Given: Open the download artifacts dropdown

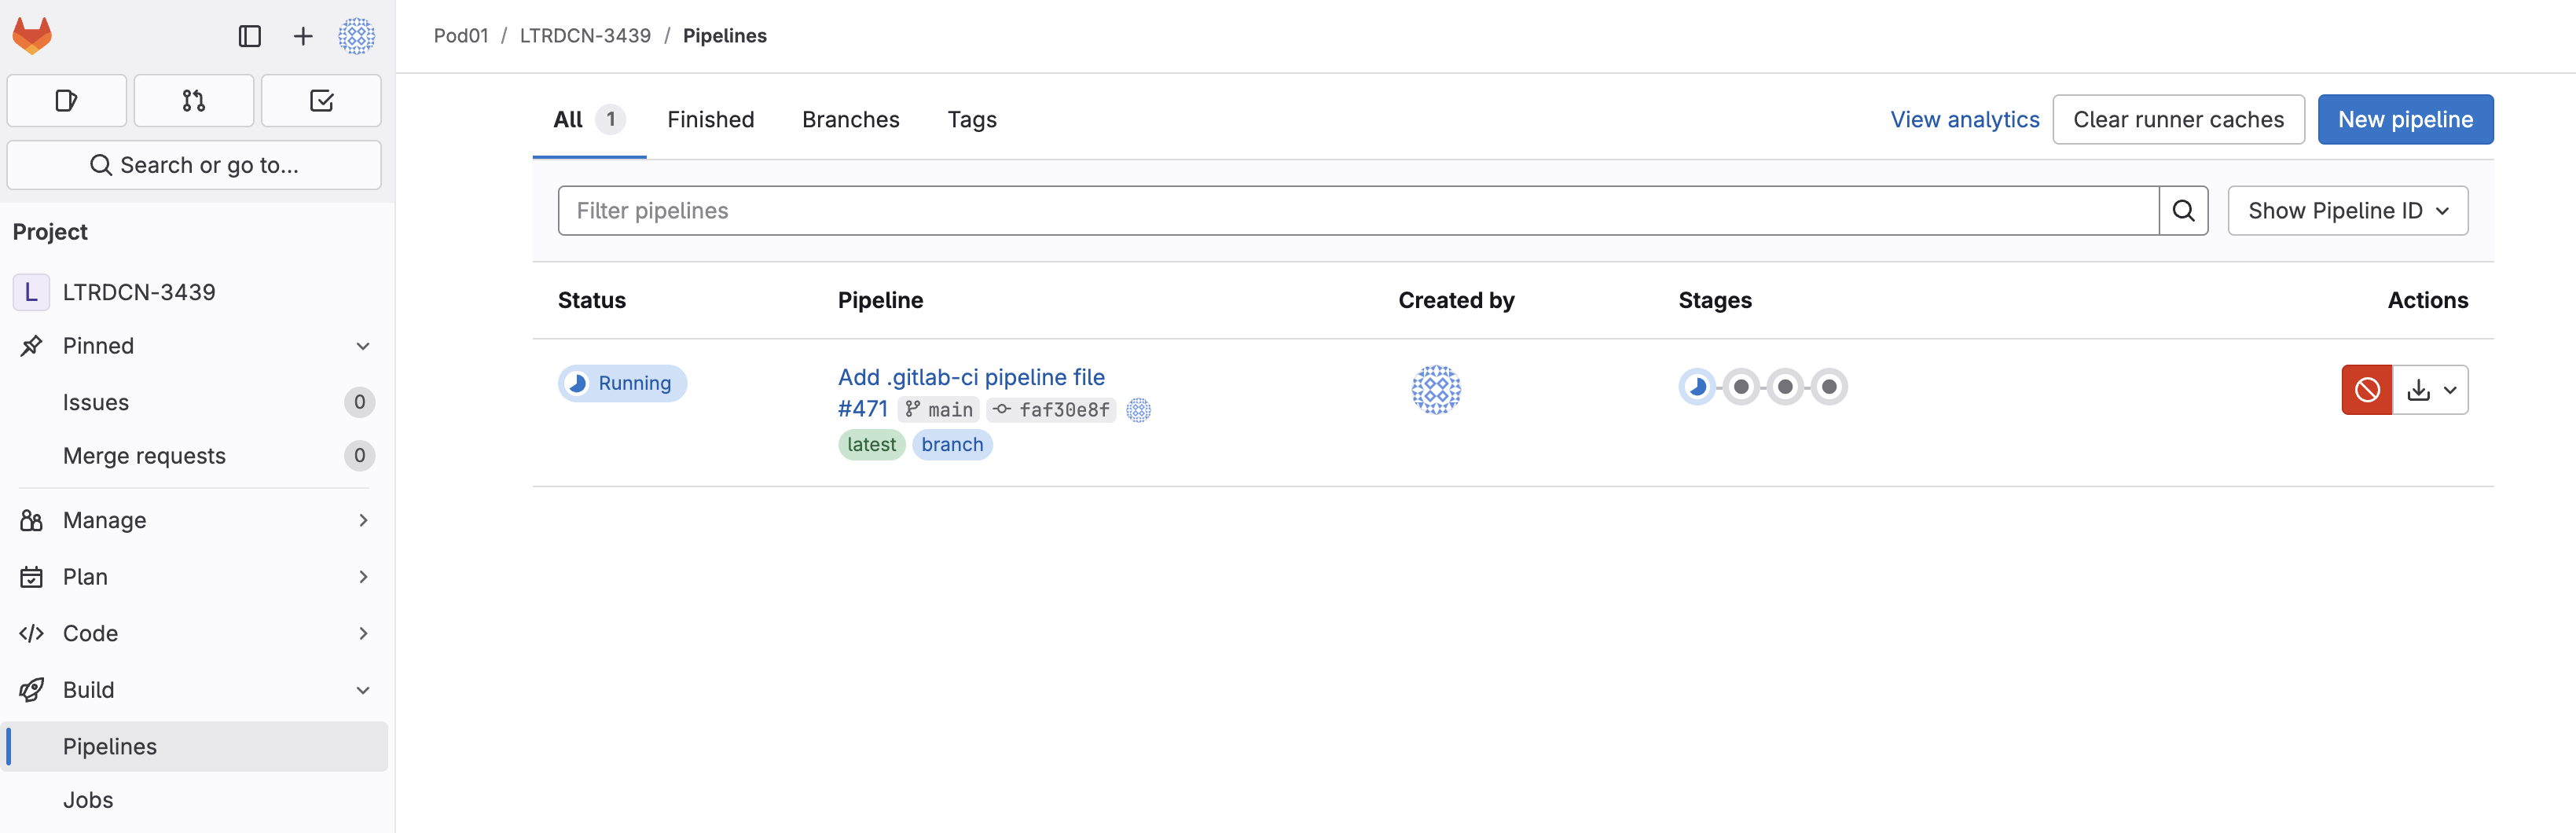Looking at the screenshot, I should (2431, 390).
